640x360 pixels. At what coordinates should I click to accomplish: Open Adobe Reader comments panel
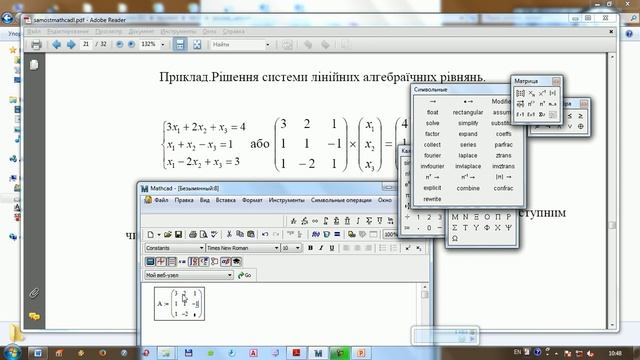[x=34, y=316]
